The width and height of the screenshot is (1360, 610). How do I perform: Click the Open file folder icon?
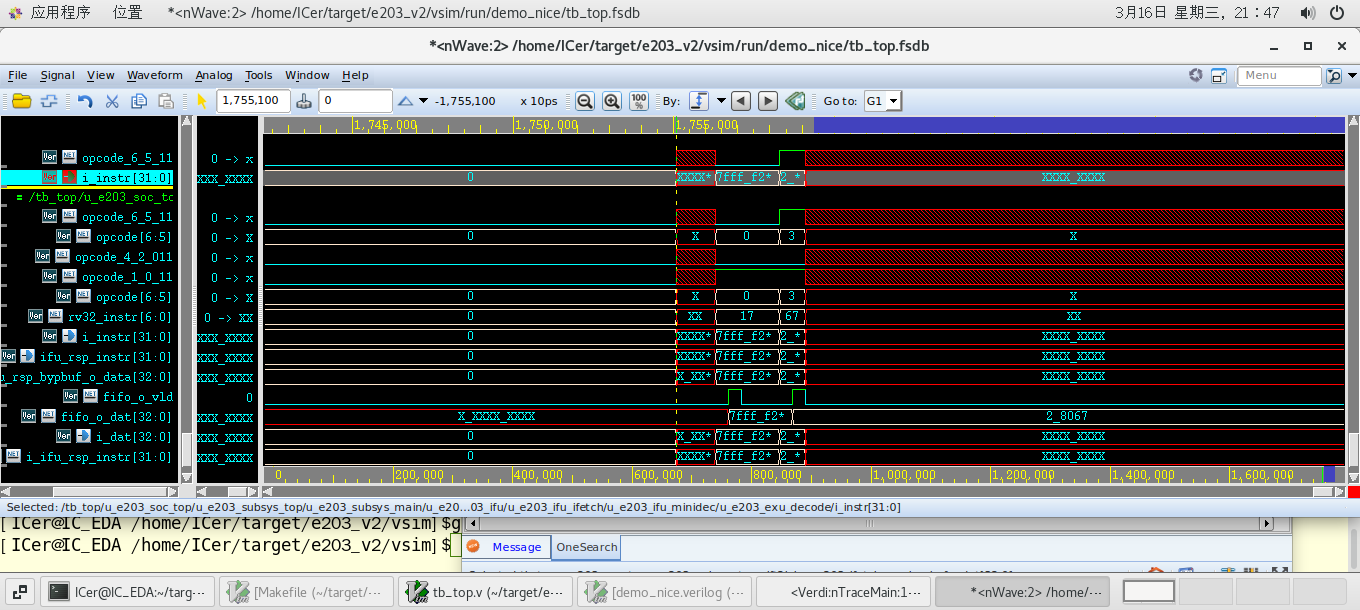(x=21, y=101)
